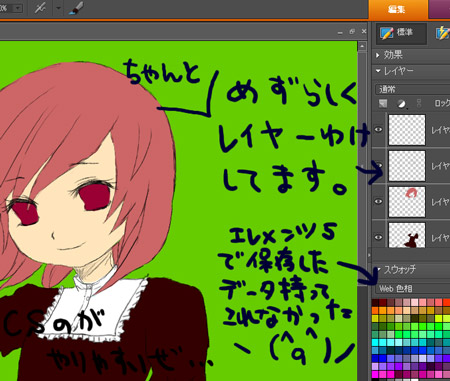Minimize the document window

click(340, 32)
